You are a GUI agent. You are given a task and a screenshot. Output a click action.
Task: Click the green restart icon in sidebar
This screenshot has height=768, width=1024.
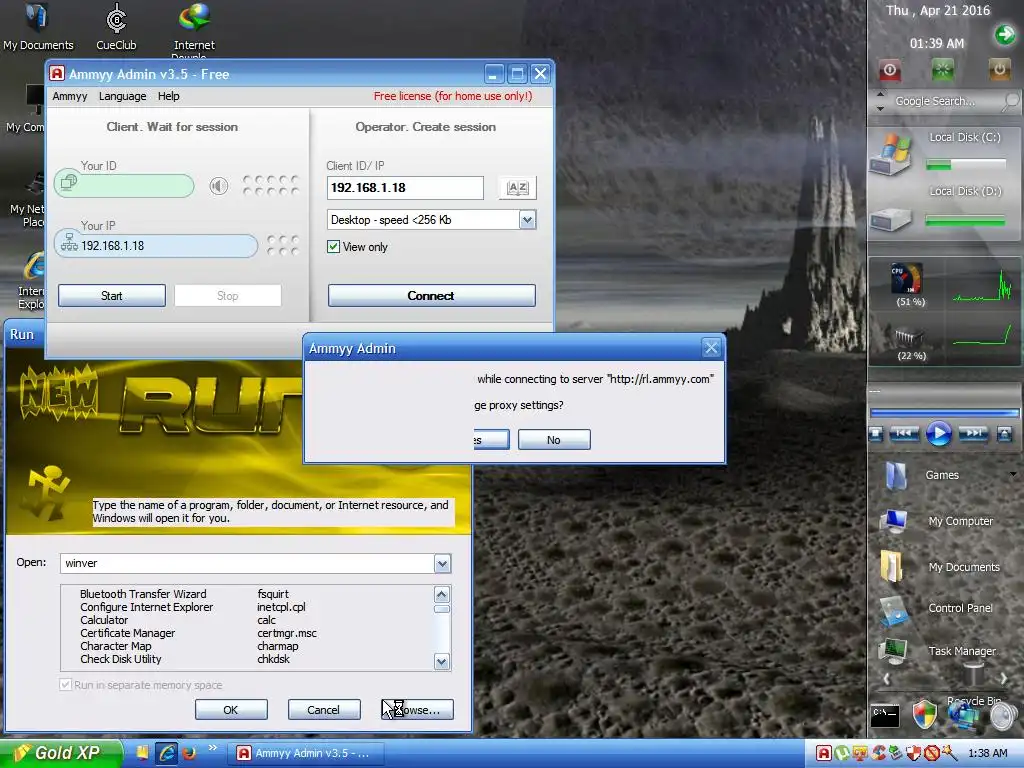point(942,69)
